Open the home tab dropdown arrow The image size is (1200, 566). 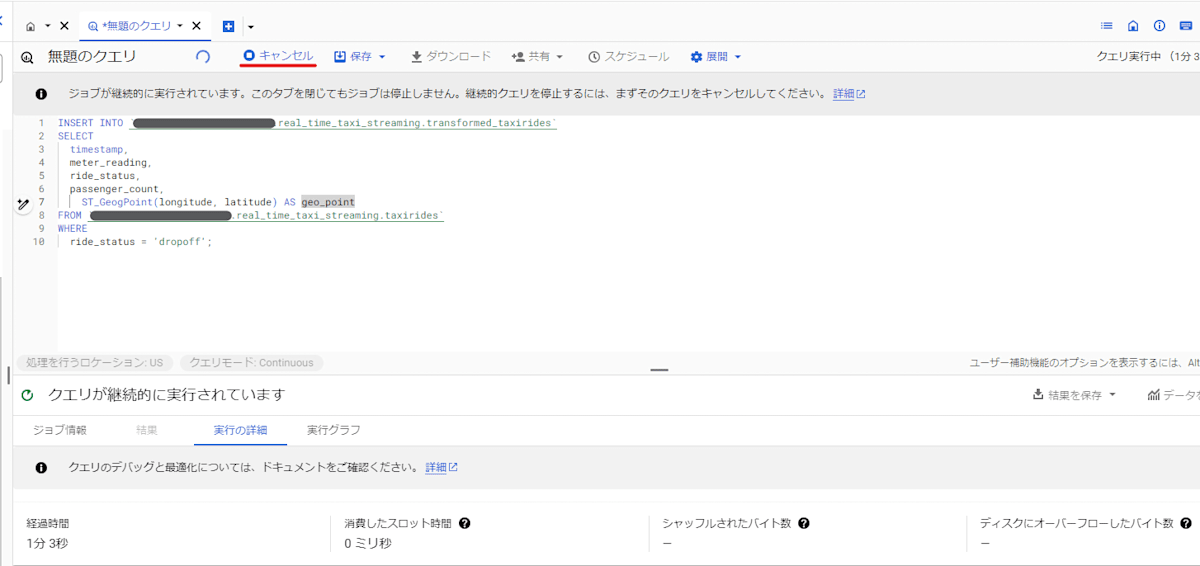tap(47, 26)
